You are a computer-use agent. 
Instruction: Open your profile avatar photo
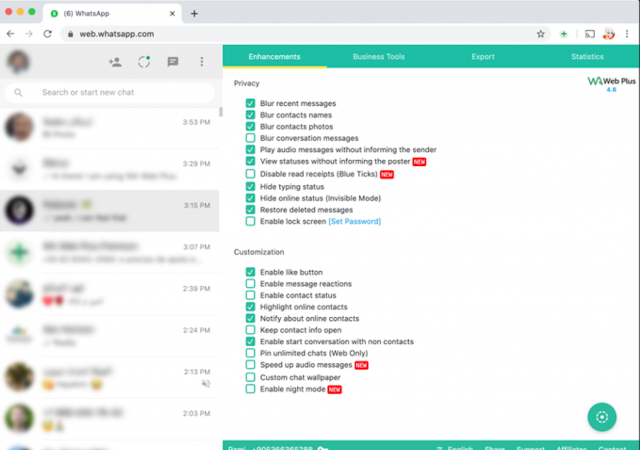pos(18,62)
